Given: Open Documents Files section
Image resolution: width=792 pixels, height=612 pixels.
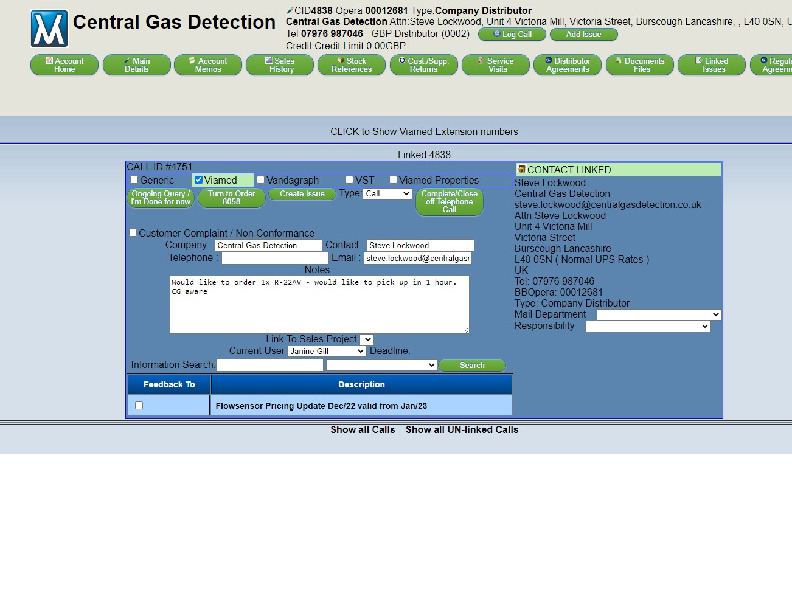Looking at the screenshot, I should (x=640, y=65).
